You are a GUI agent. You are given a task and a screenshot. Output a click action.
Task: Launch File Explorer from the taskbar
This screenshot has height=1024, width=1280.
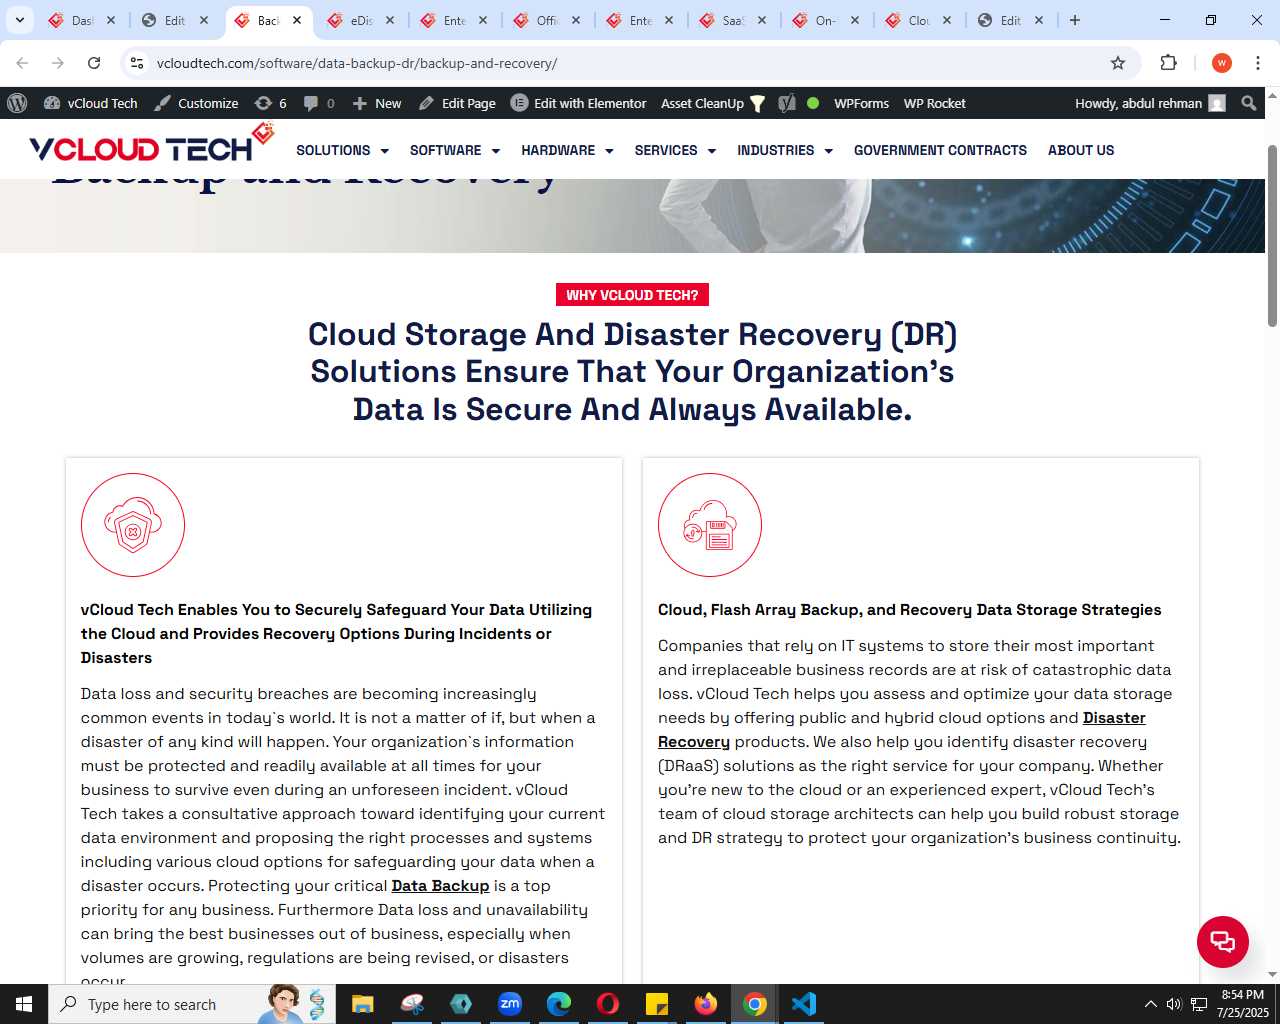click(x=363, y=1004)
